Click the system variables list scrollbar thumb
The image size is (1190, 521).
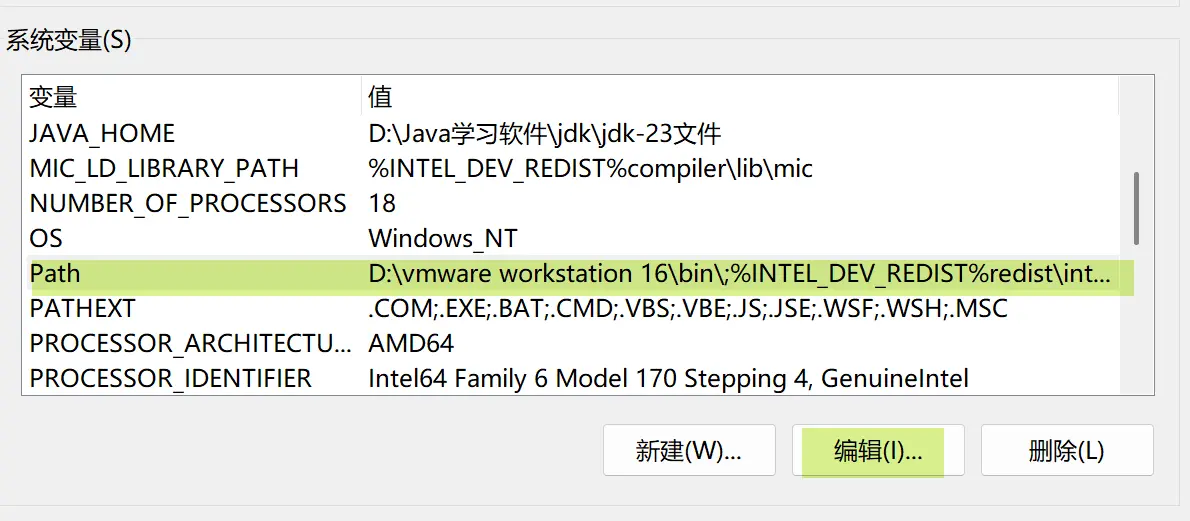tap(1136, 208)
